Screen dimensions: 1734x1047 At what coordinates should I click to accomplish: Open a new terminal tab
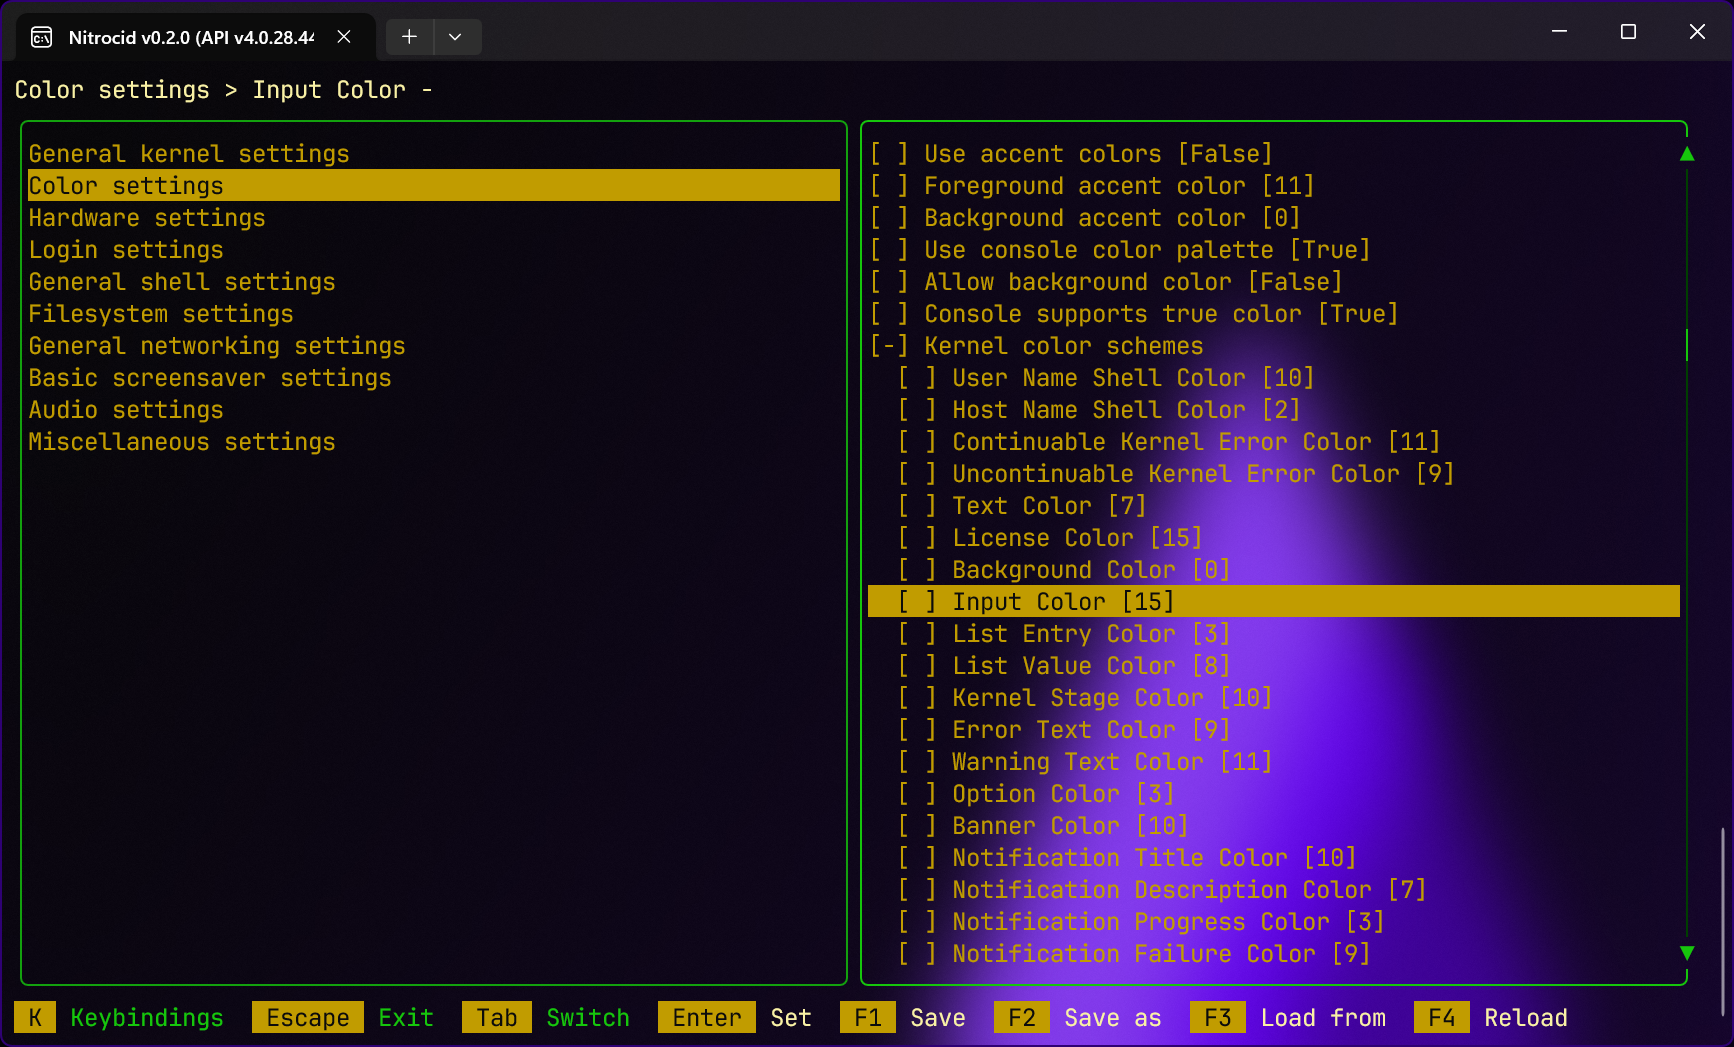[409, 37]
